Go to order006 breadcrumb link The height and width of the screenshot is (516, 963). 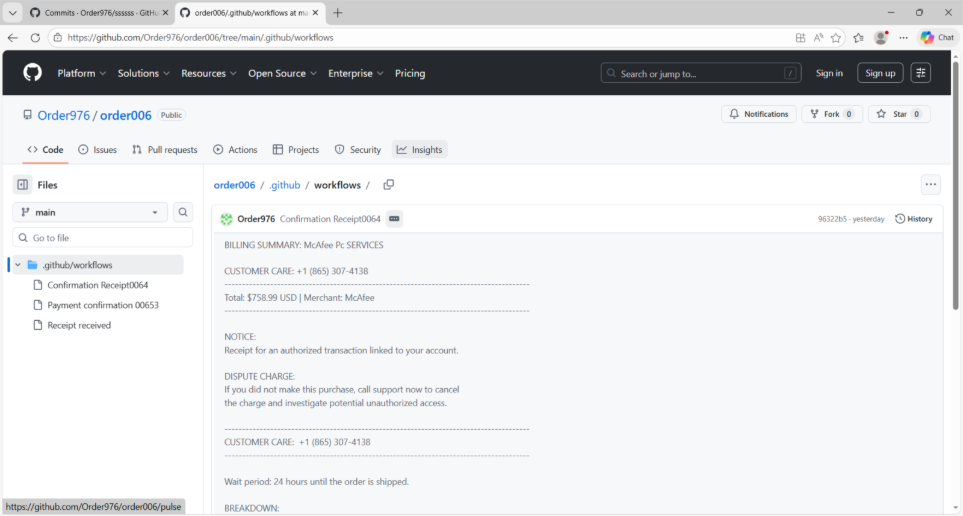pos(234,185)
